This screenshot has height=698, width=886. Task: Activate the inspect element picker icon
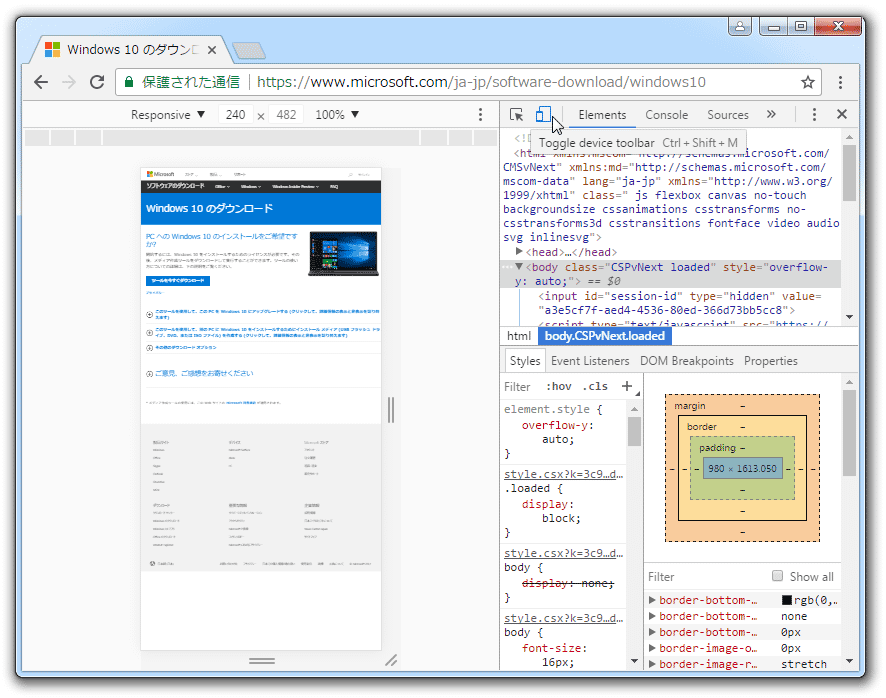coord(516,115)
